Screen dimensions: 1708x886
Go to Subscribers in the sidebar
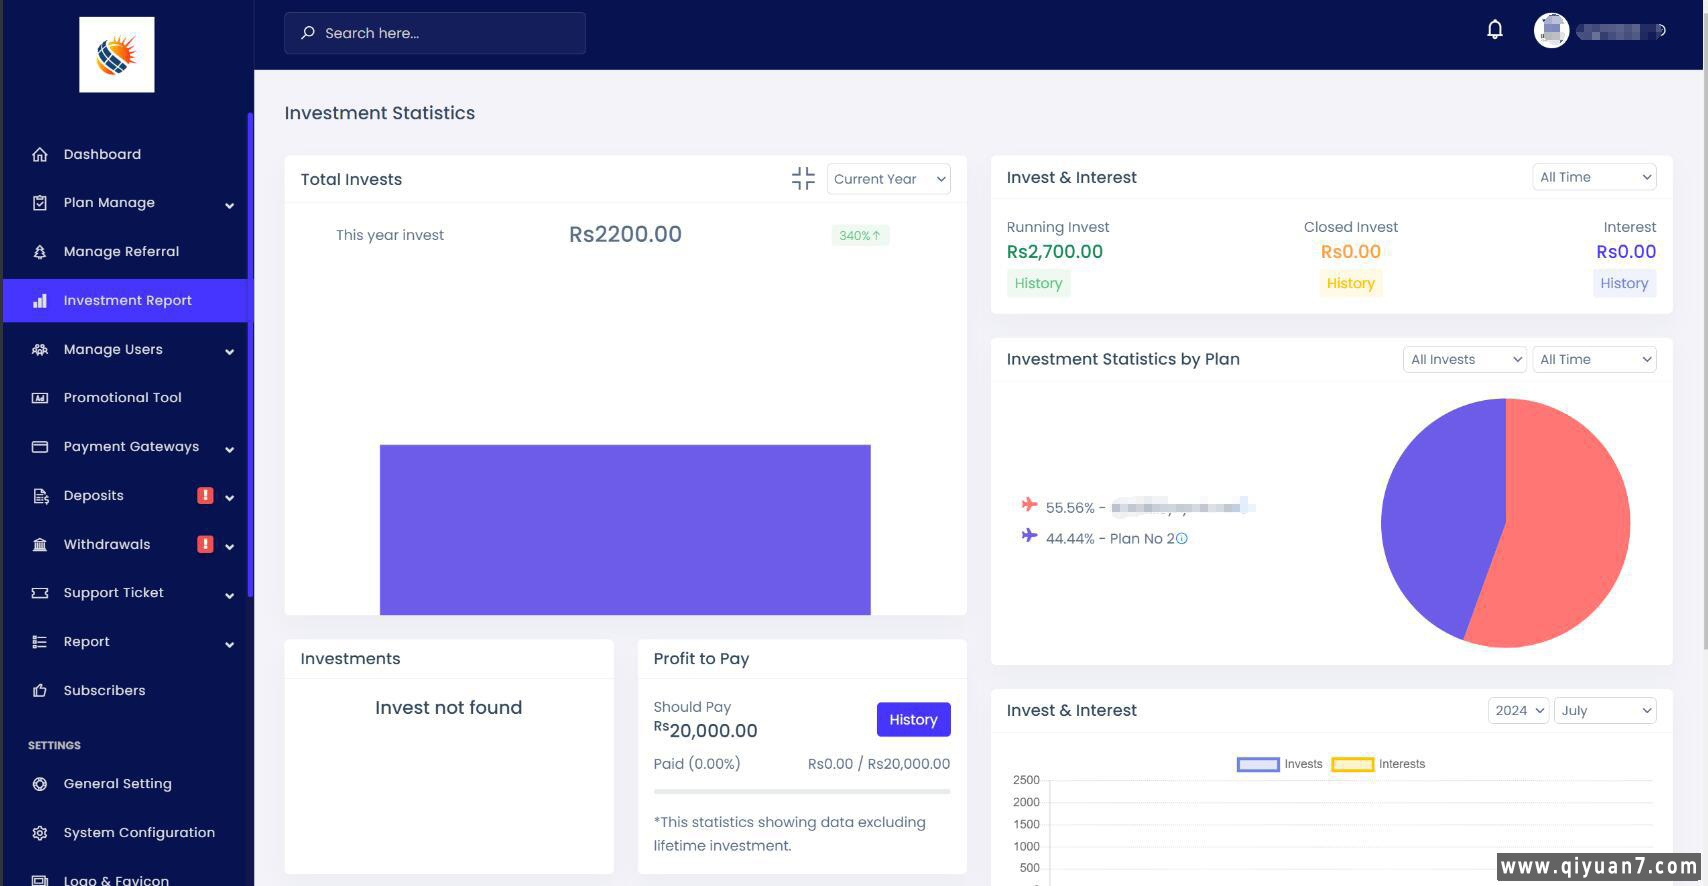[x=104, y=691]
